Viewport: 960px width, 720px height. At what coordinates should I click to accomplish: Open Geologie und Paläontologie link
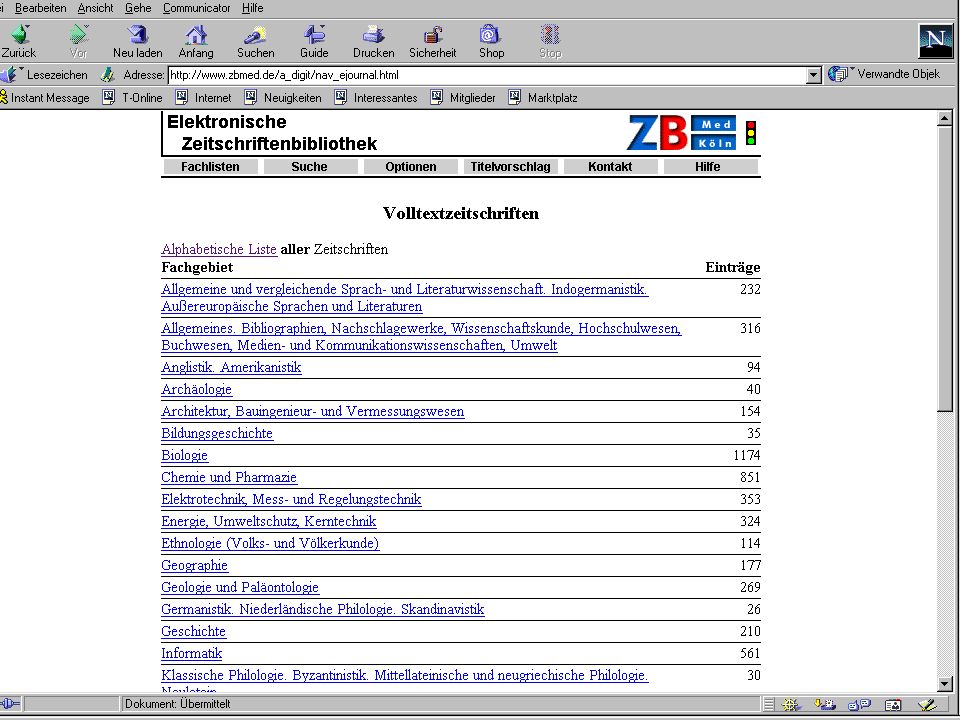(x=240, y=588)
